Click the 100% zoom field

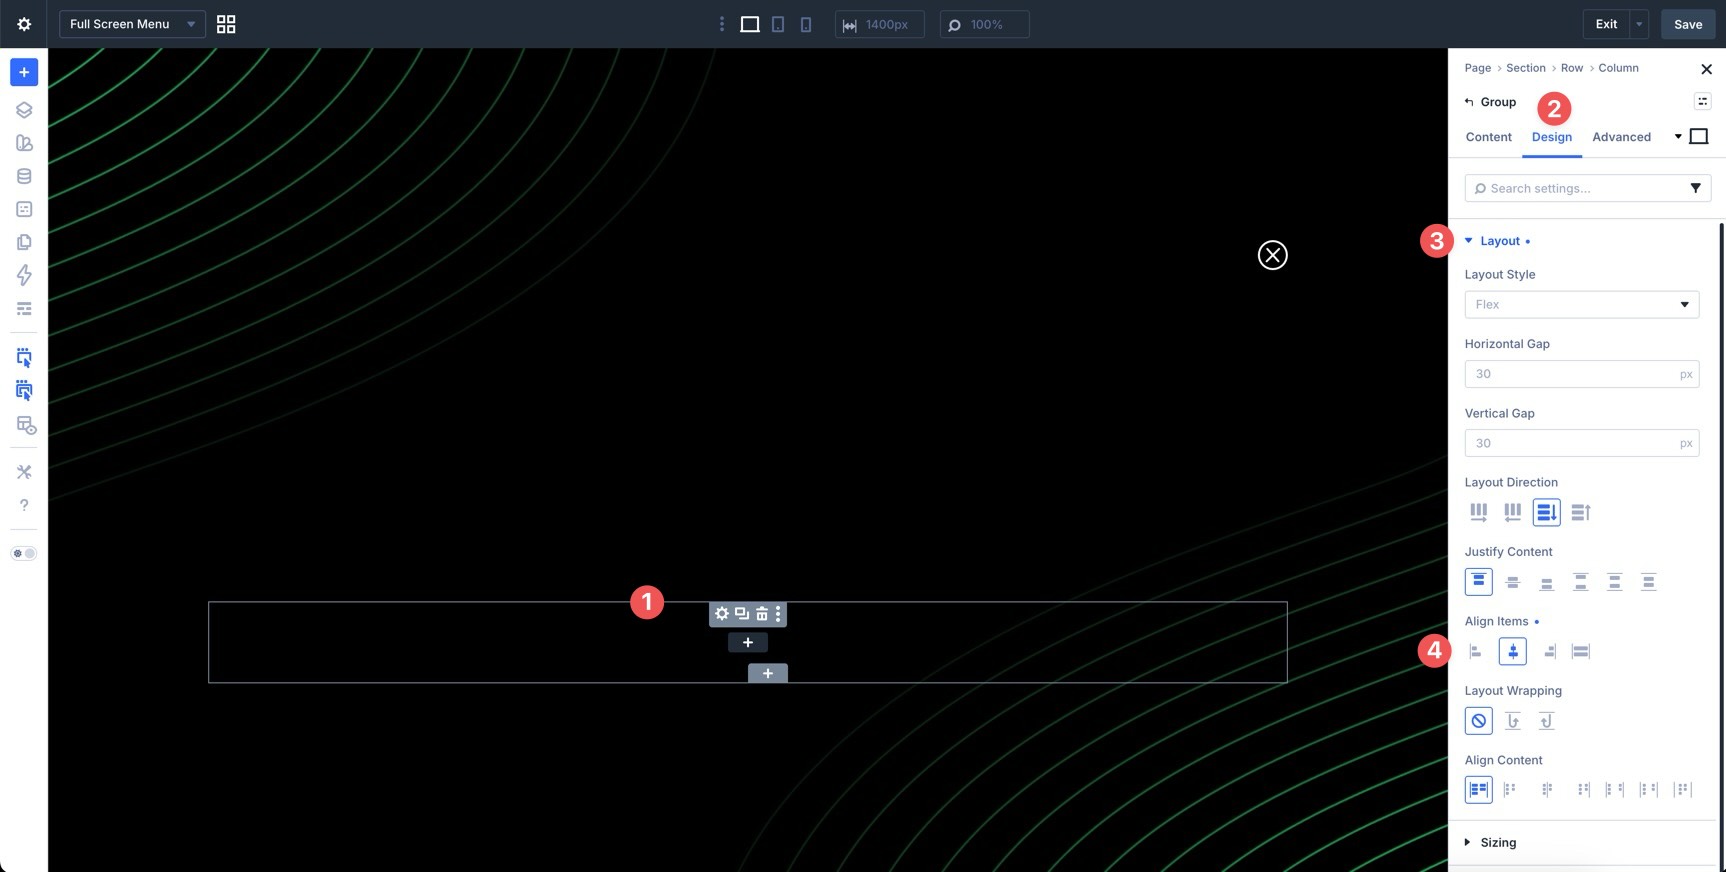tap(985, 24)
